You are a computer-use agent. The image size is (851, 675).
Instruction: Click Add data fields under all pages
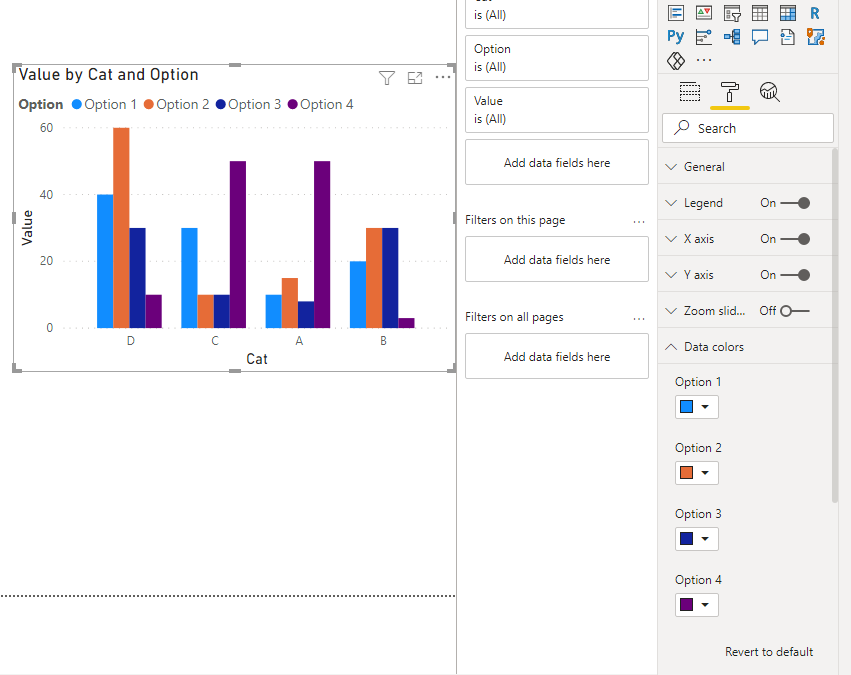tap(557, 356)
